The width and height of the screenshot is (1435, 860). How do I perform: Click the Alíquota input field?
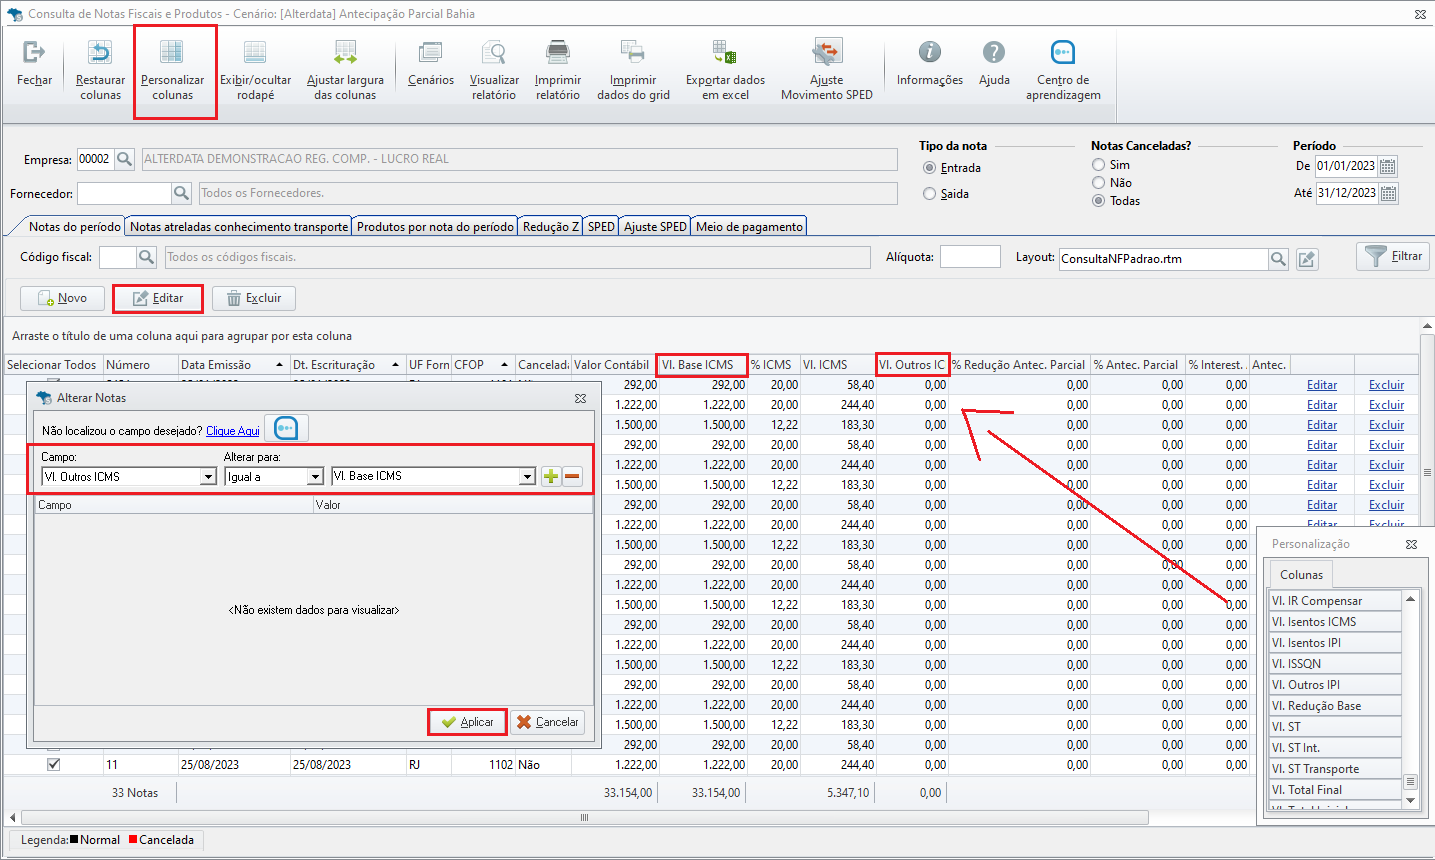coord(970,257)
